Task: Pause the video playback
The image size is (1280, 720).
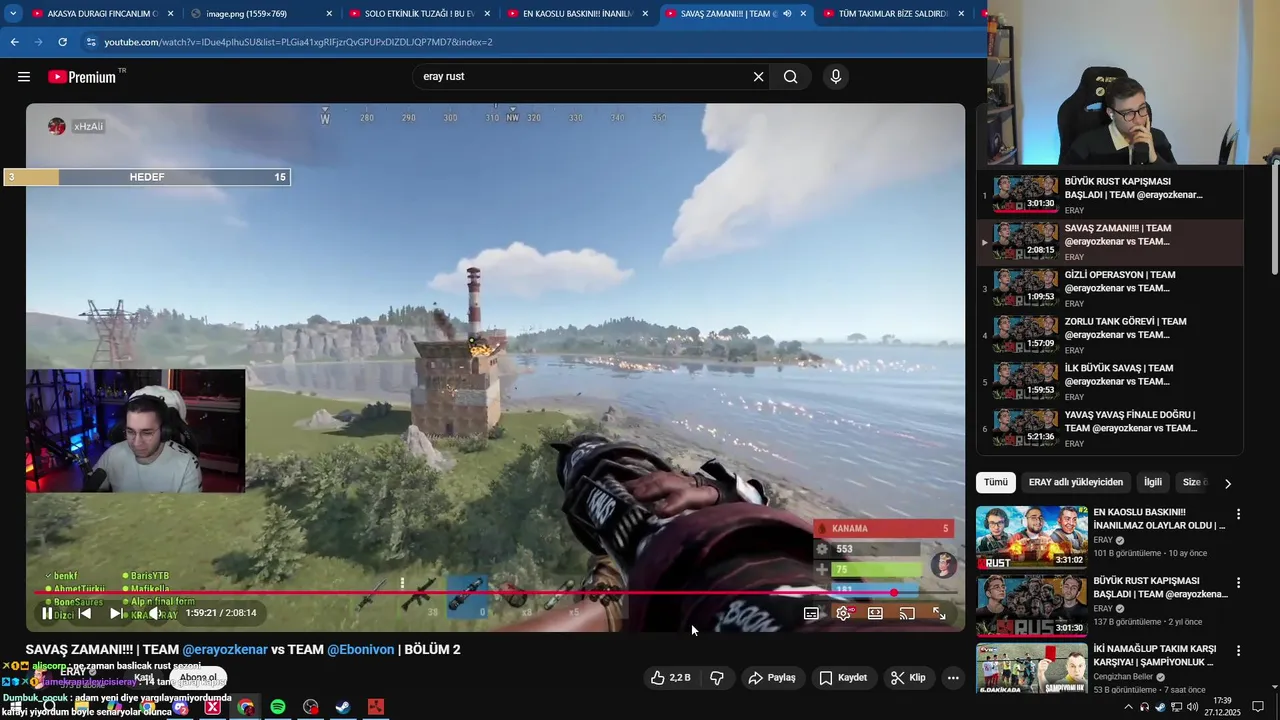Action: 47,613
